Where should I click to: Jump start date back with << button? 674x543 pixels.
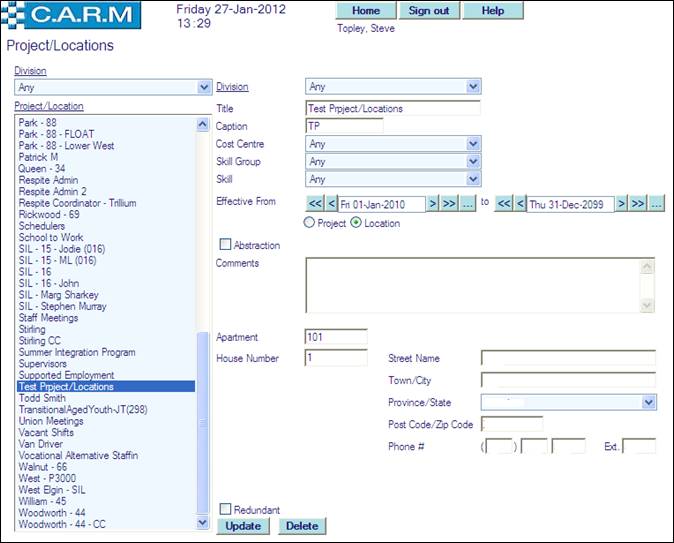pos(304,204)
